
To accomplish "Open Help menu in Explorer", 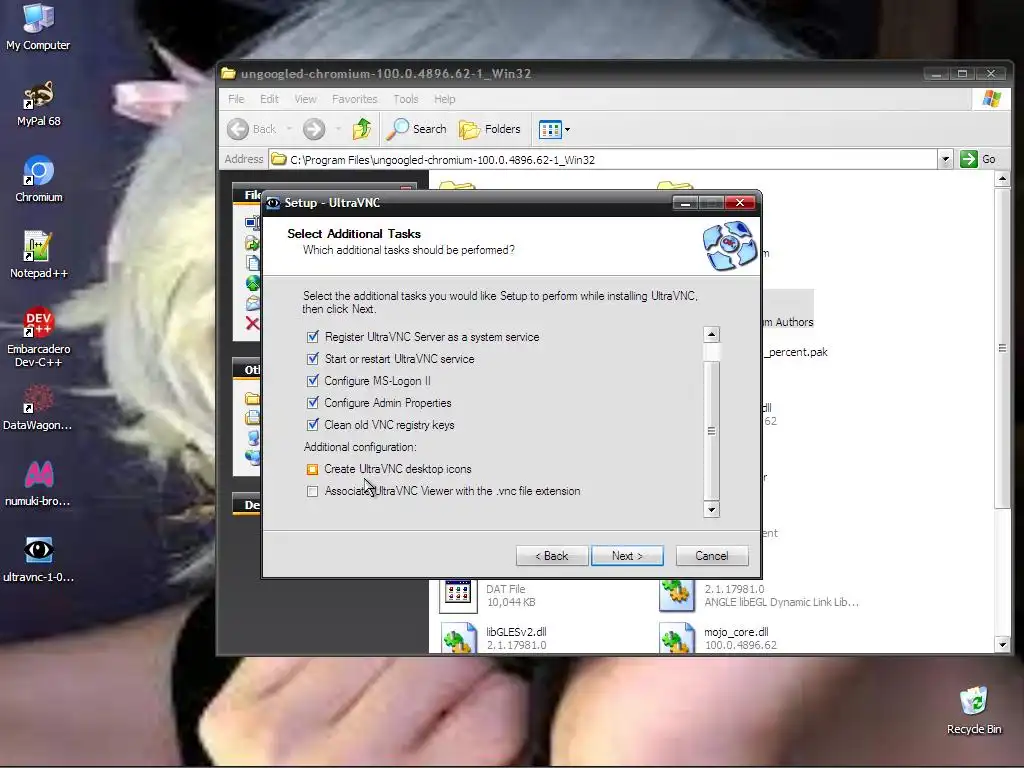I will [x=445, y=99].
